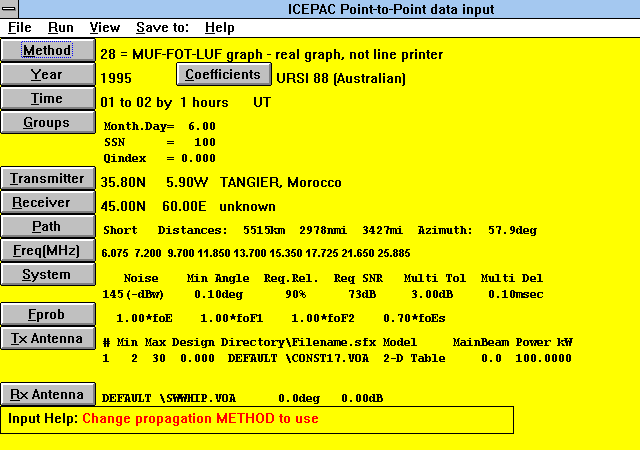Edit the Transmitter location
Screen dimensions: 640x450
coord(47,179)
